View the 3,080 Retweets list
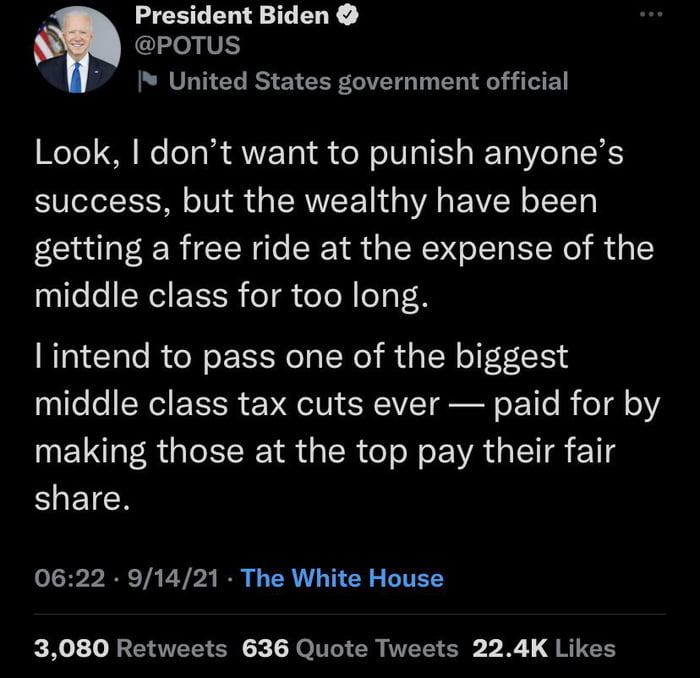This screenshot has width=700, height=678. pyautogui.click(x=131, y=648)
